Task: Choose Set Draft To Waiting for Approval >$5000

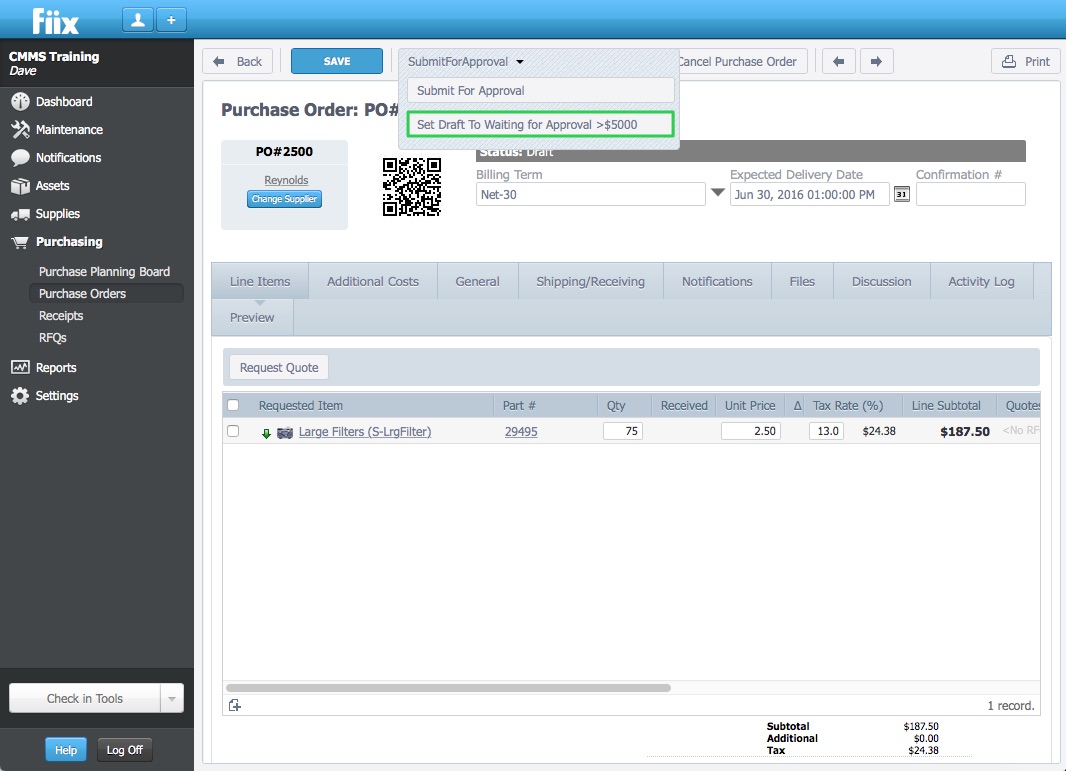Action: click(x=540, y=124)
